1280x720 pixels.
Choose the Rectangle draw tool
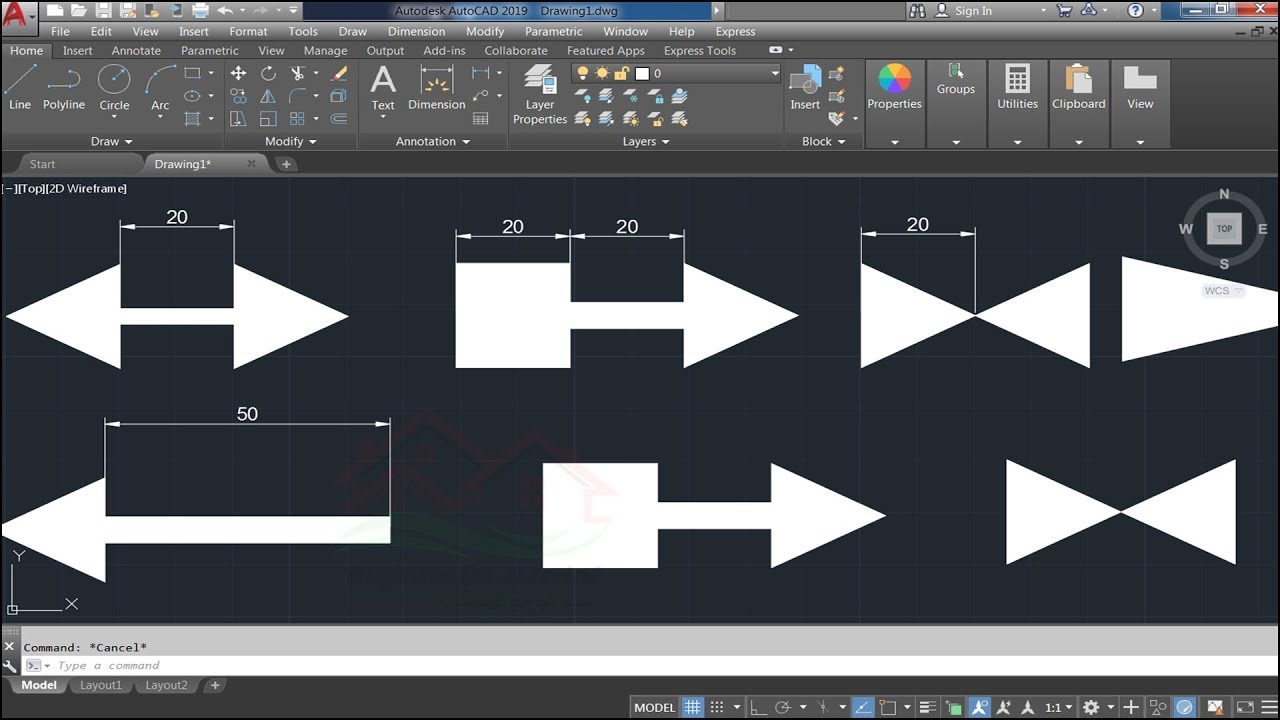(193, 73)
